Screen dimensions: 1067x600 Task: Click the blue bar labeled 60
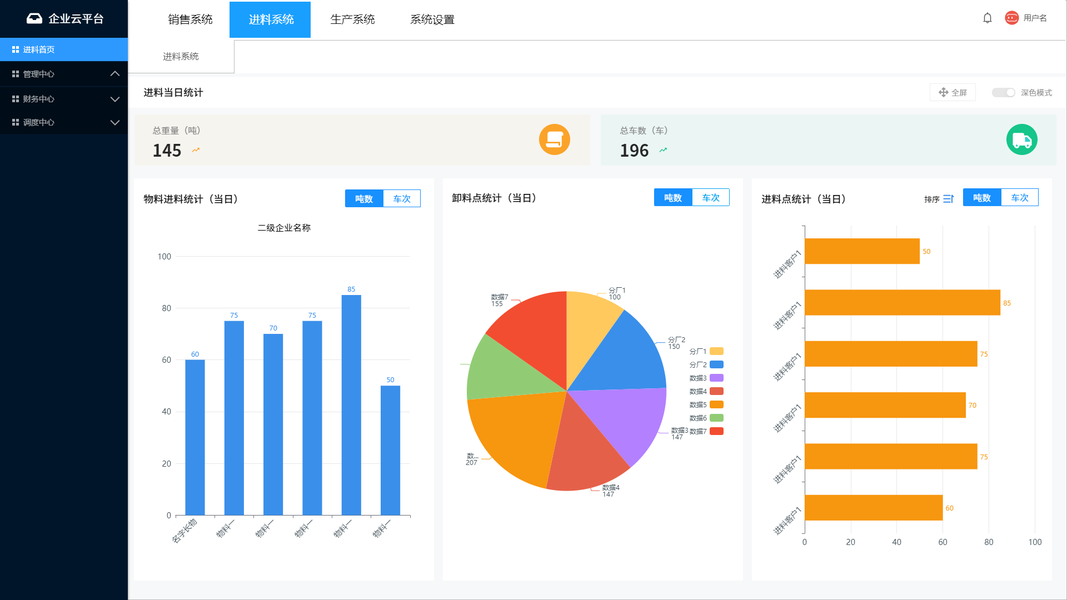(195, 437)
